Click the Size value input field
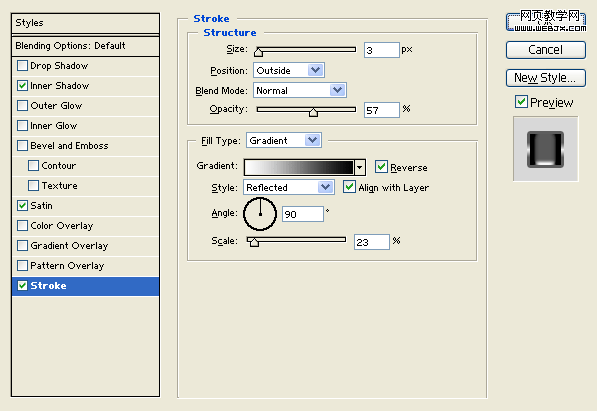Screen dimensions: 597x411 pos(382,50)
